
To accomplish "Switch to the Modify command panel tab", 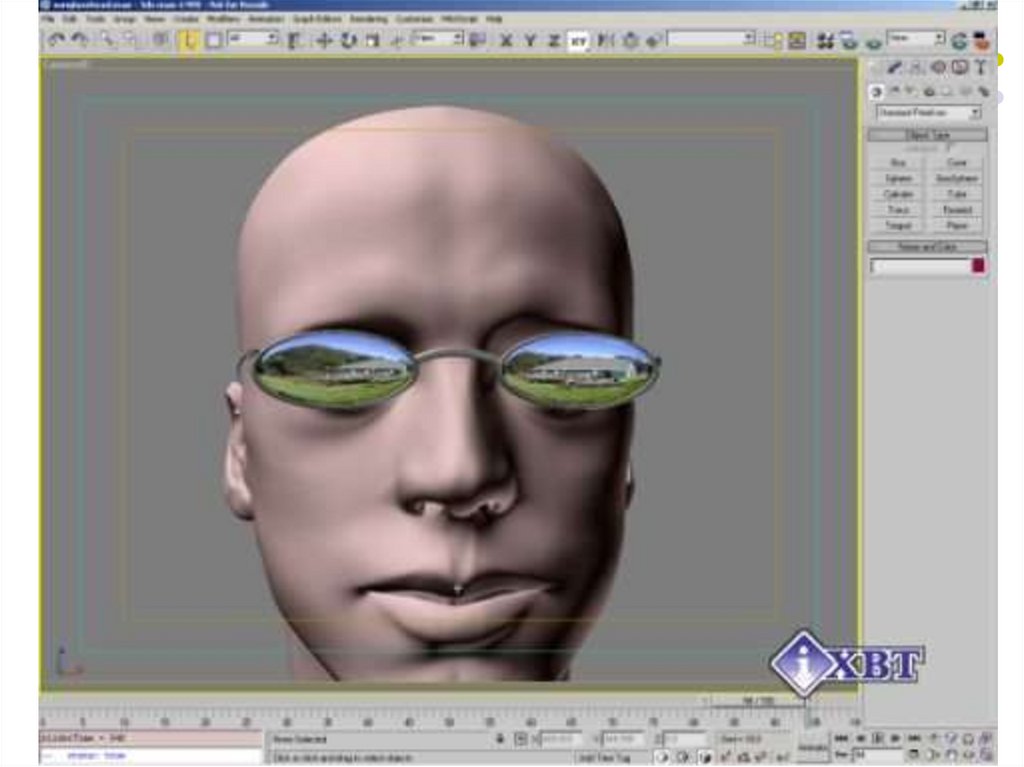I will point(896,67).
